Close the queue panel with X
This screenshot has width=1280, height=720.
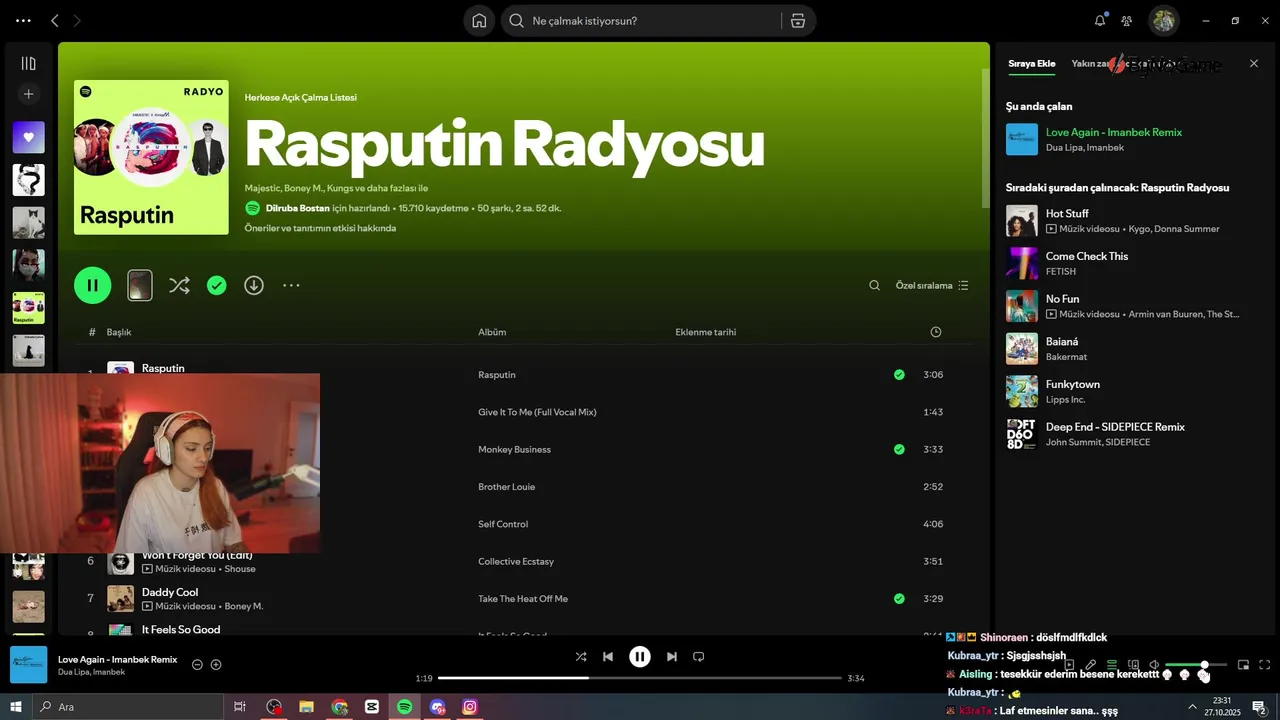click(1254, 63)
